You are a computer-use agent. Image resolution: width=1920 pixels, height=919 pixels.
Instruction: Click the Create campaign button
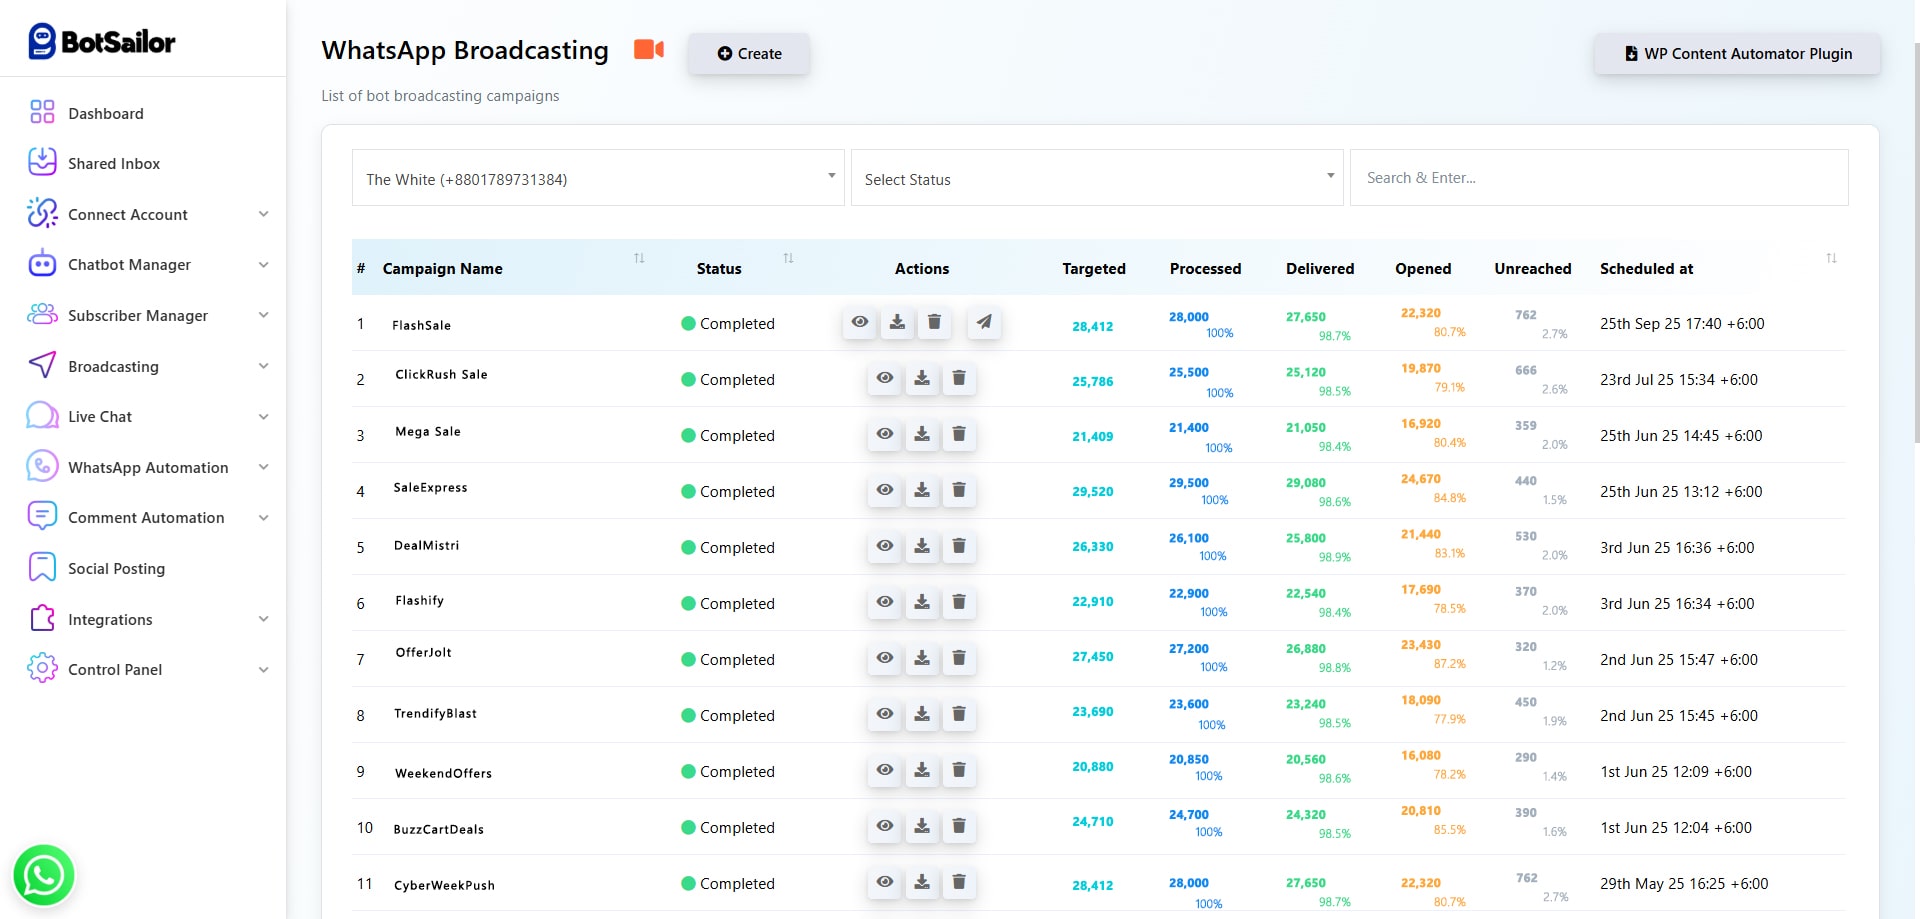(749, 54)
